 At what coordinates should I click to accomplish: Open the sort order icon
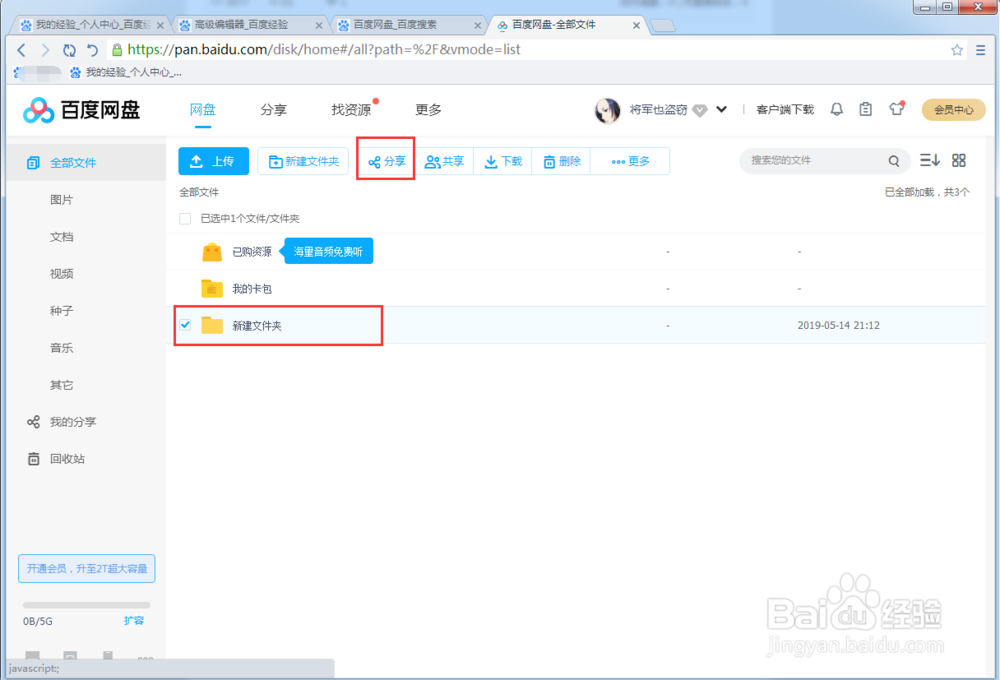929,161
